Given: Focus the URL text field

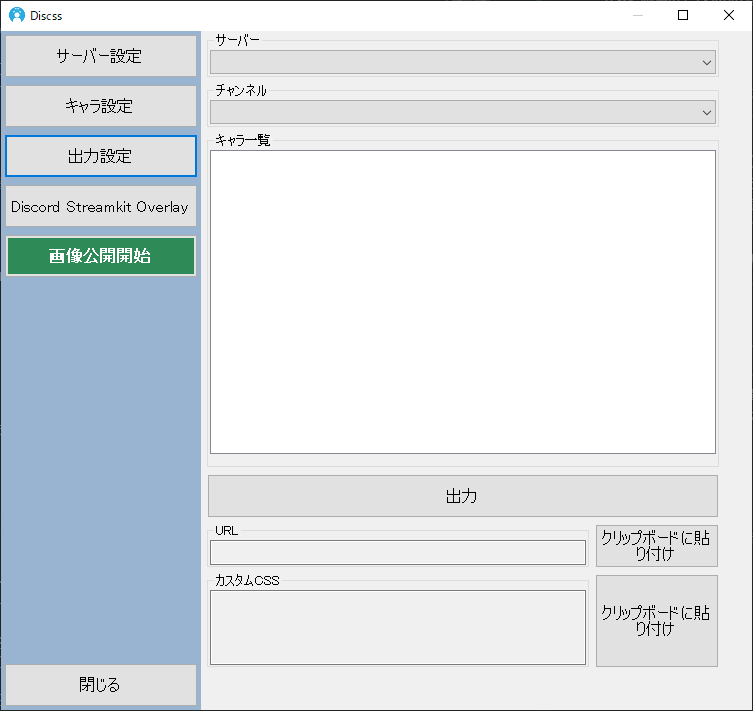Looking at the screenshot, I should tap(398, 553).
